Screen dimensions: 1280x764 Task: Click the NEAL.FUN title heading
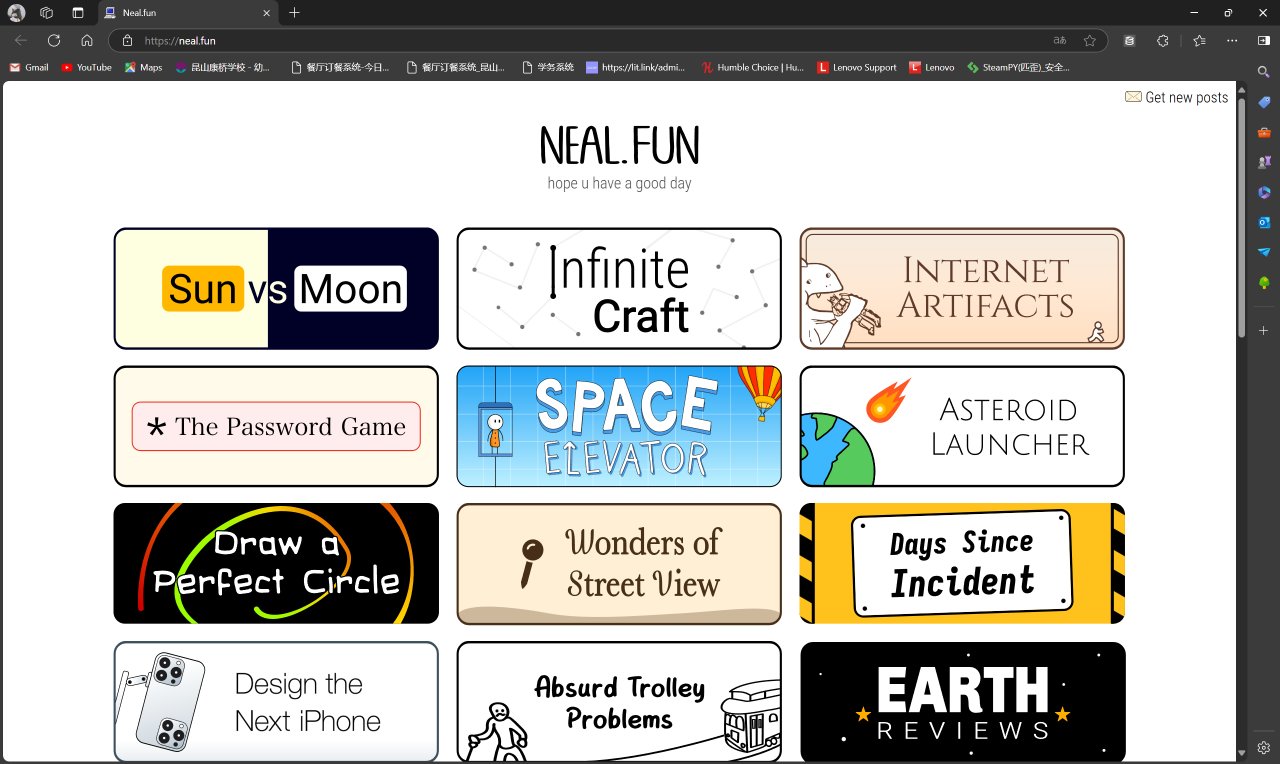click(x=619, y=146)
